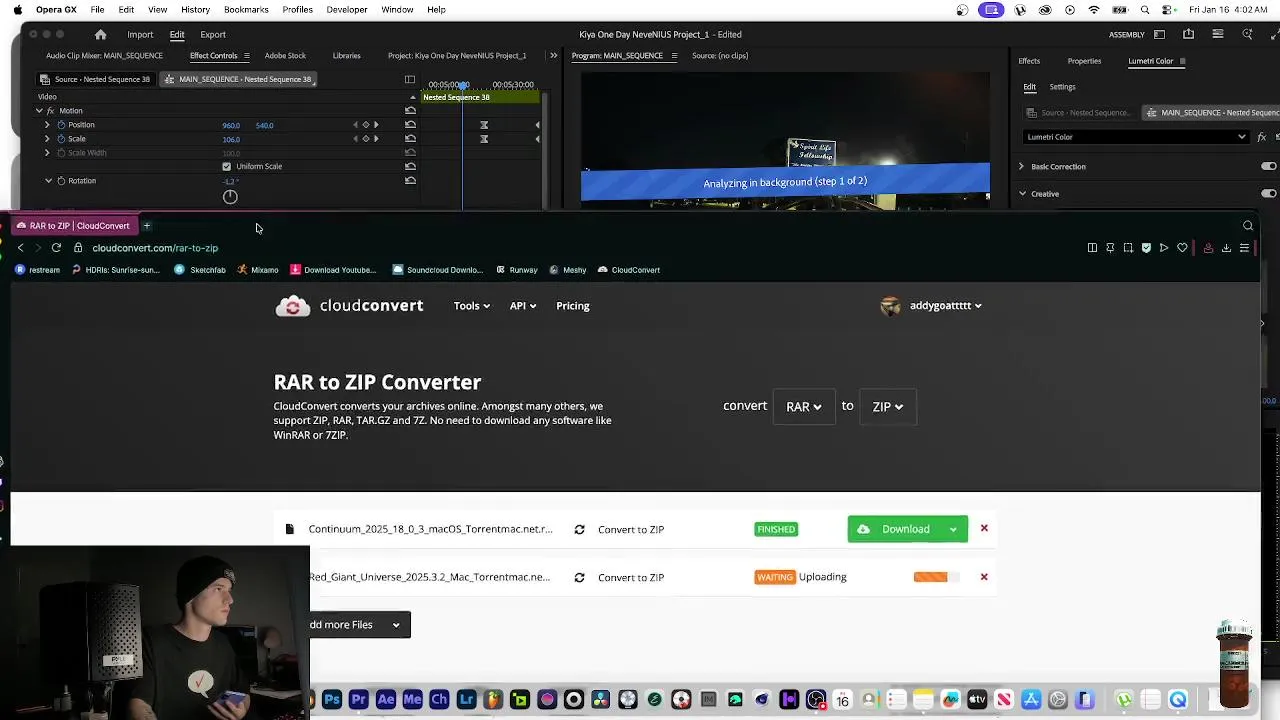Reset the Position parameter in Effect Controls

coord(410,125)
